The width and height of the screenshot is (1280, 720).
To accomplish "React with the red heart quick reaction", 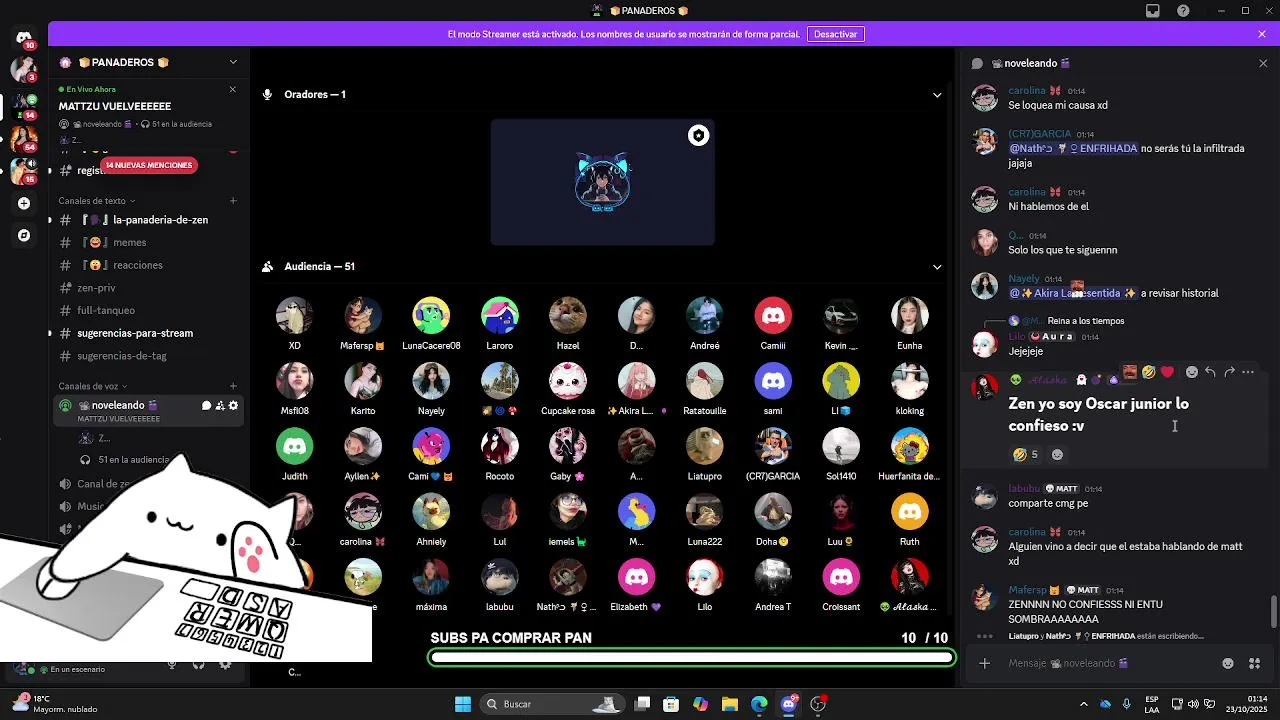I will (x=1167, y=372).
